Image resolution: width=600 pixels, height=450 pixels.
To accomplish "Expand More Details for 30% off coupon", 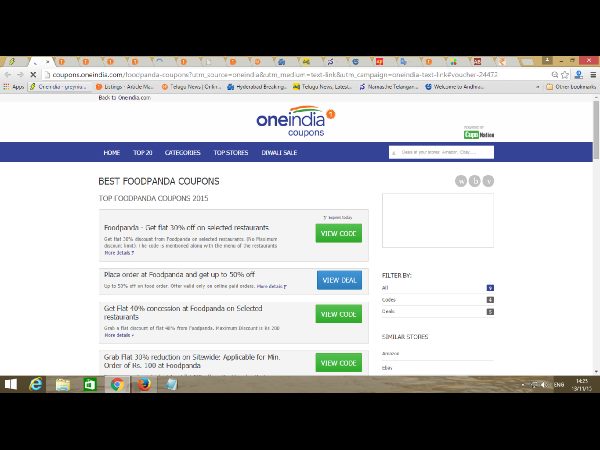I will pyautogui.click(x=117, y=254).
